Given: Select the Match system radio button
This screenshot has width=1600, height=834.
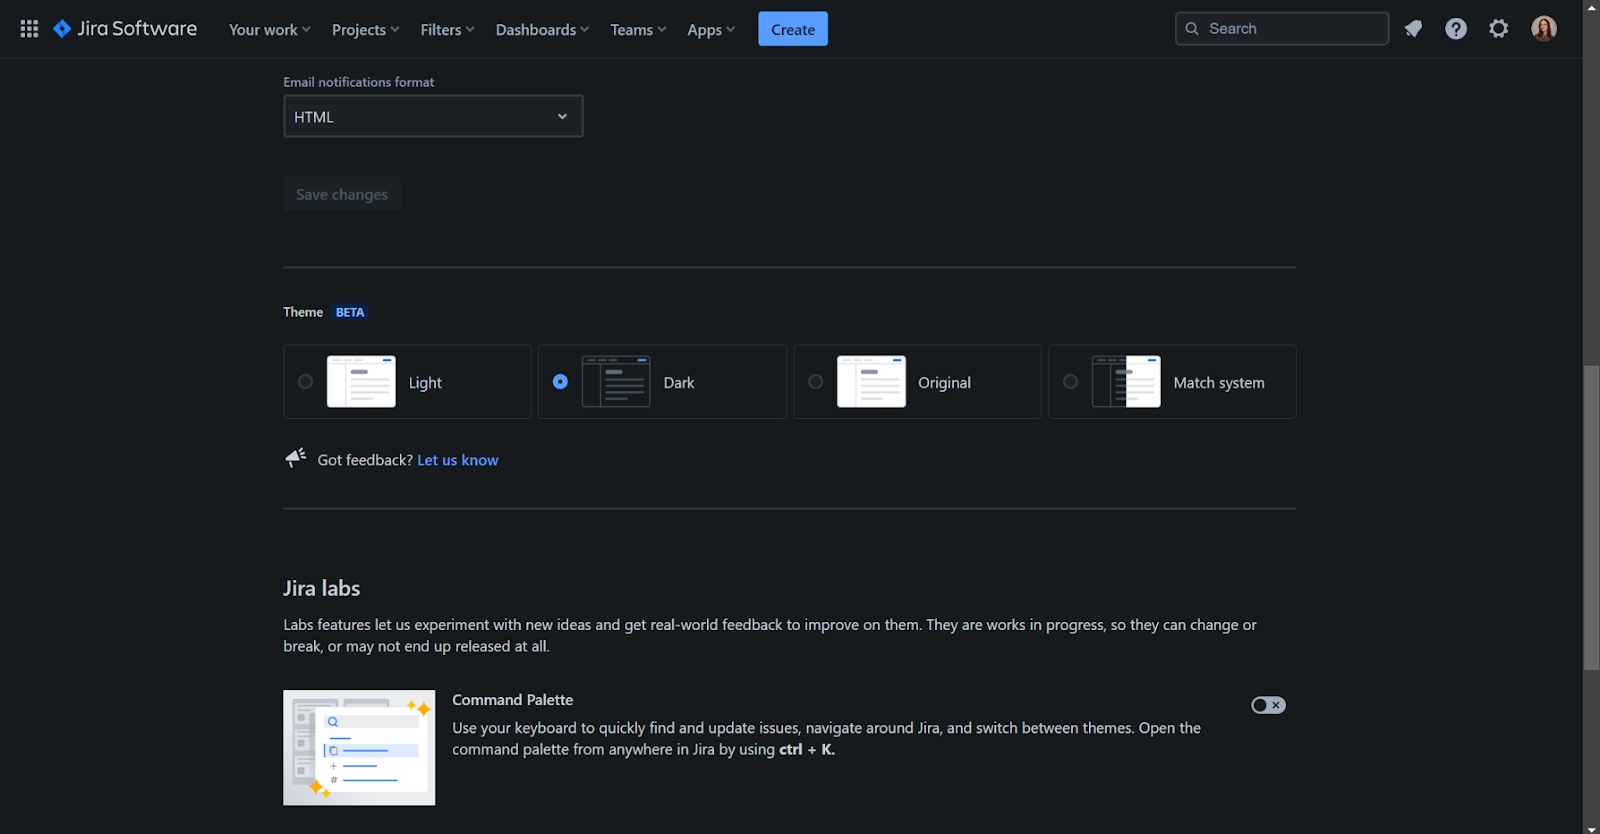Looking at the screenshot, I should (1070, 382).
